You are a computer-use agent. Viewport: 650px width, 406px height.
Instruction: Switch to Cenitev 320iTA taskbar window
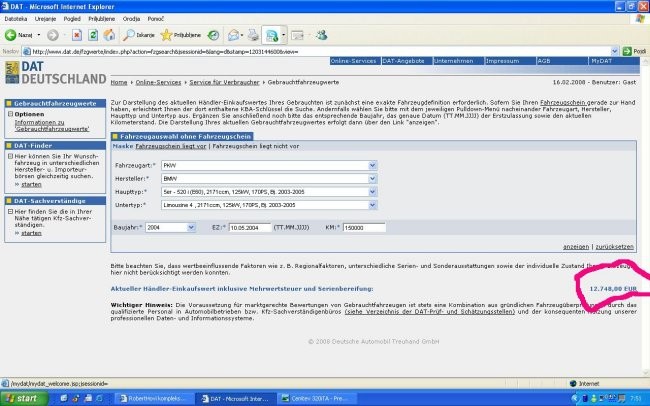[x=317, y=399]
